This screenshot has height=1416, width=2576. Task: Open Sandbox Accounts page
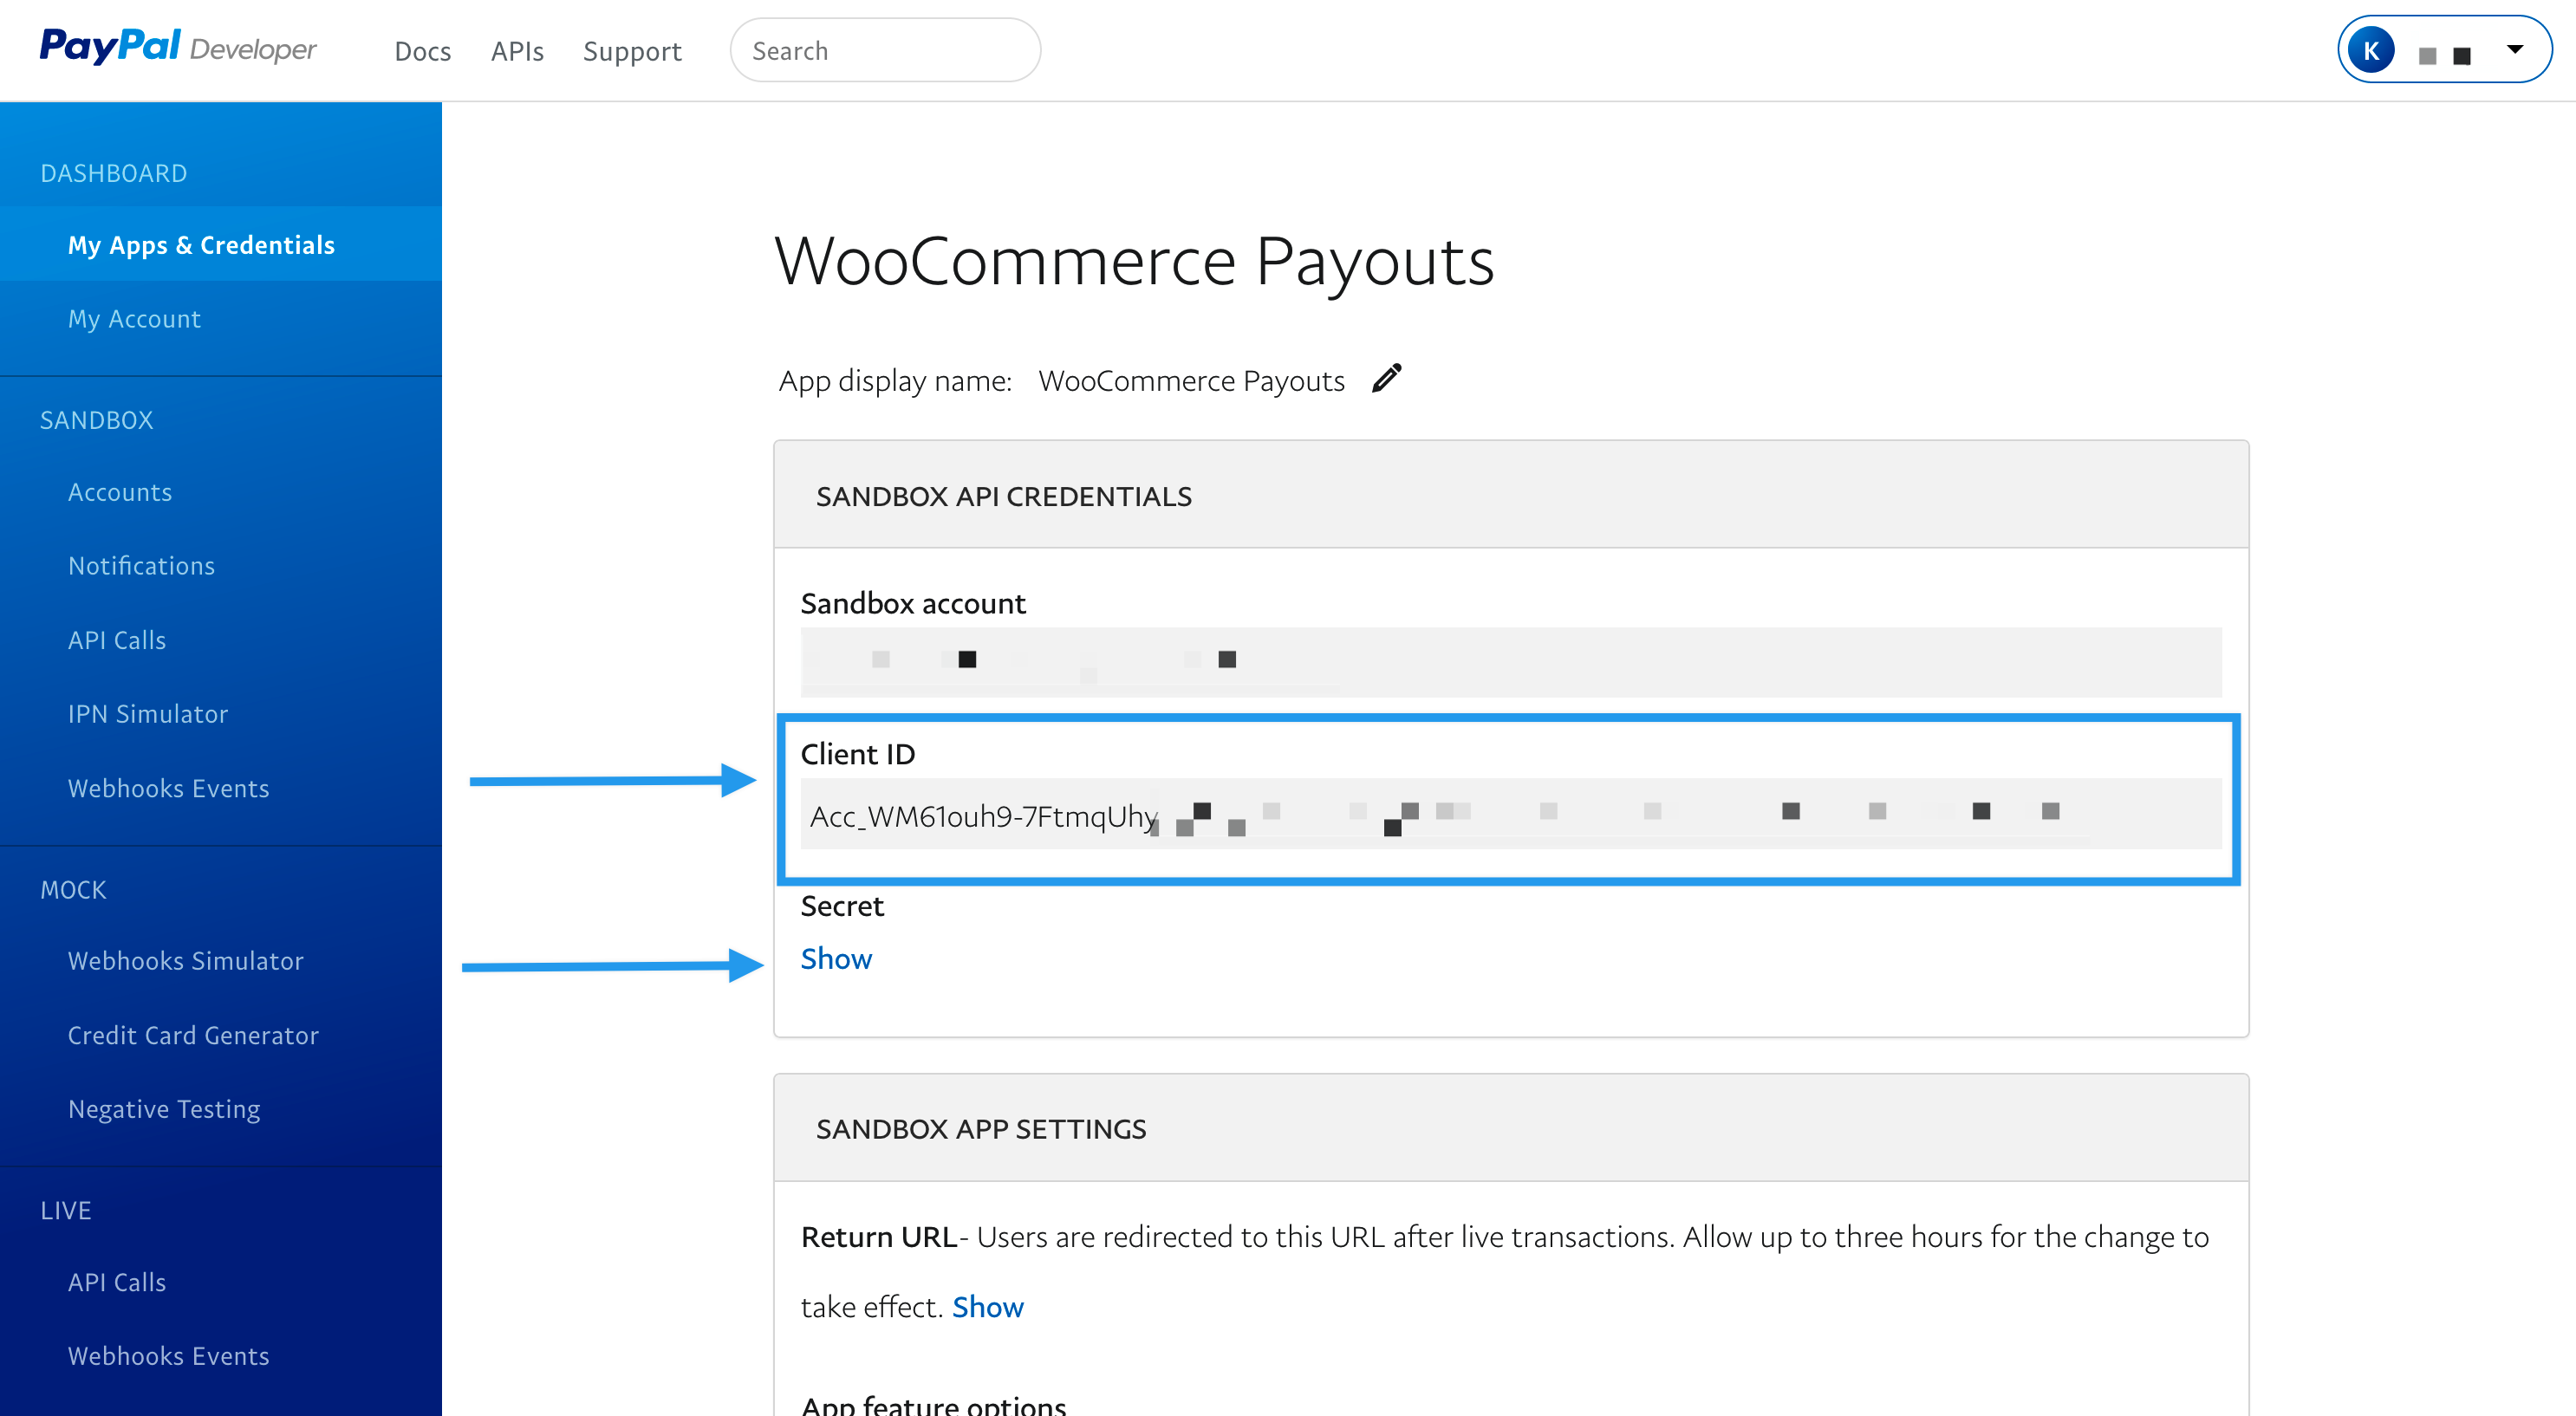tap(120, 492)
